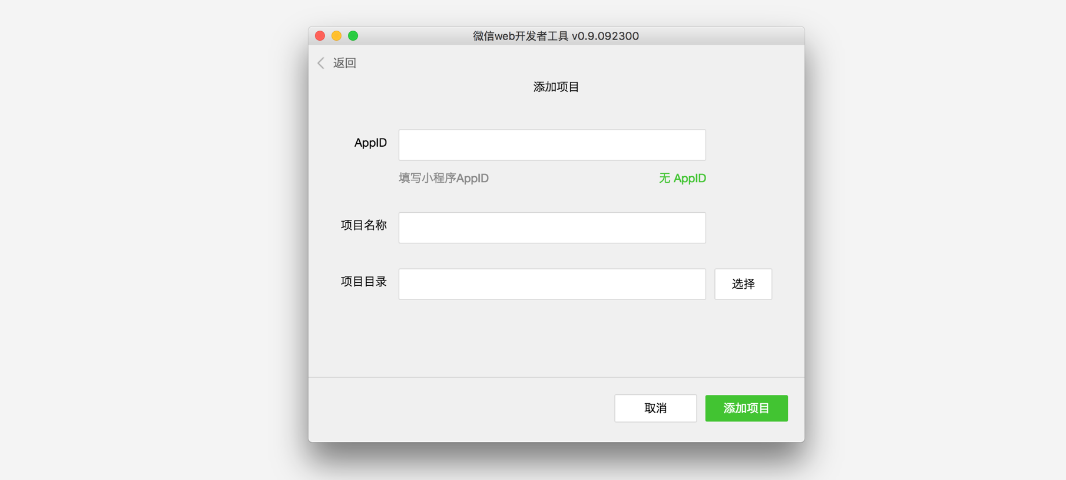Maximize window with the green button
Screen dimensions: 1066x480
(353, 36)
